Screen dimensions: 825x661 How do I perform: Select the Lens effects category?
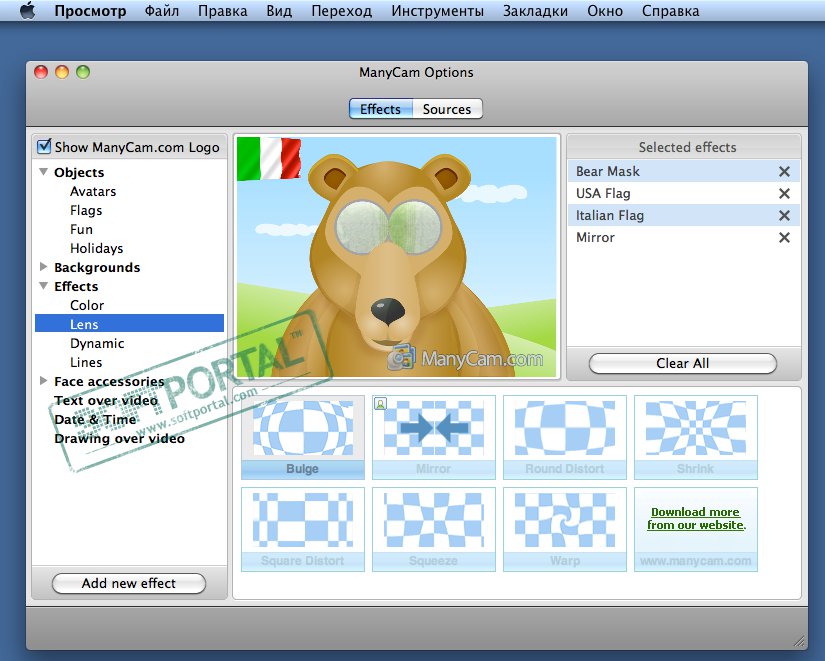tap(129, 324)
